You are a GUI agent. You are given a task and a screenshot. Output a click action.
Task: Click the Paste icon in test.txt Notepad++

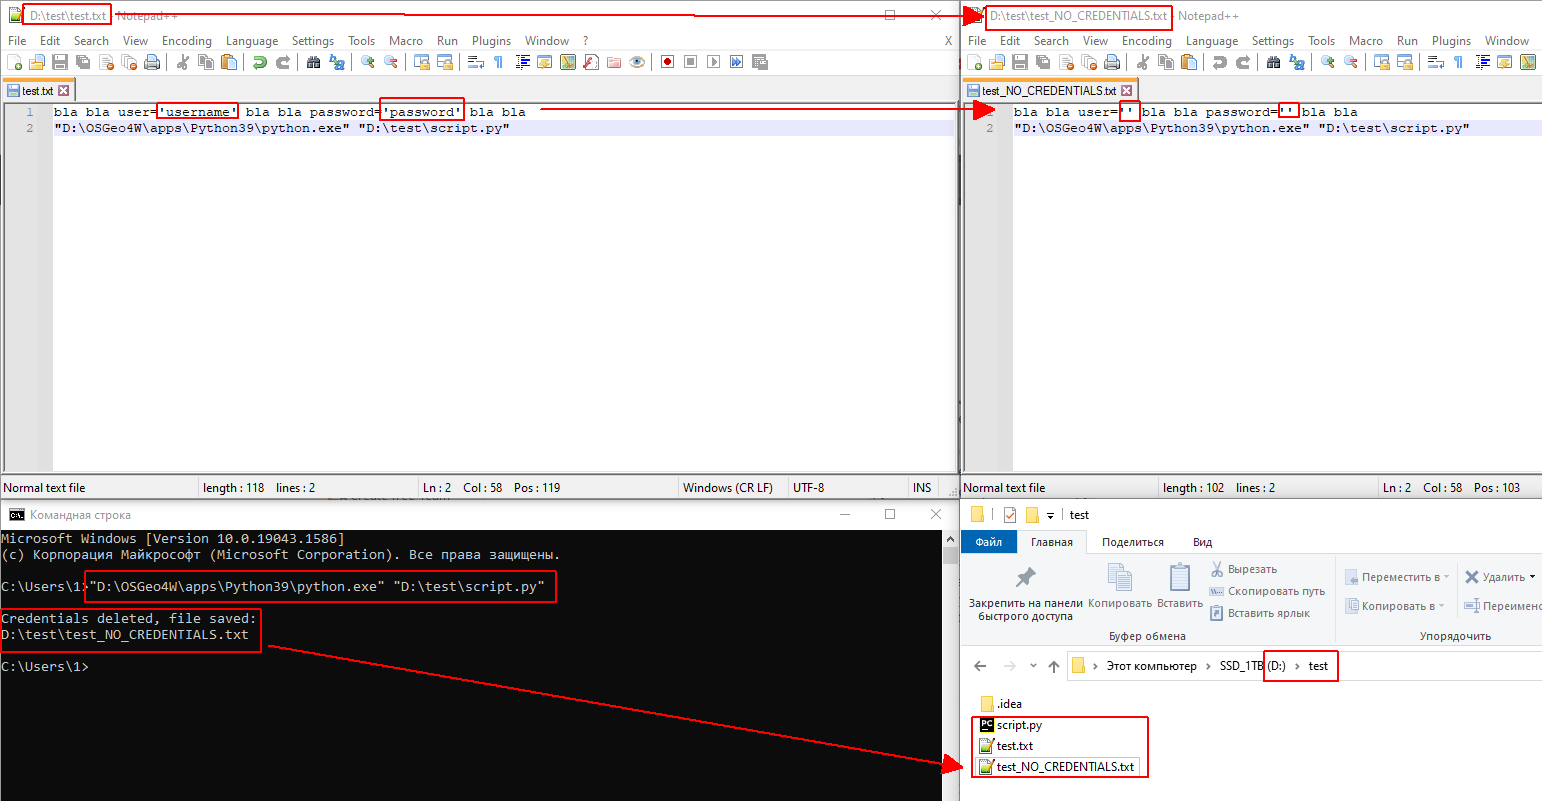tap(229, 62)
